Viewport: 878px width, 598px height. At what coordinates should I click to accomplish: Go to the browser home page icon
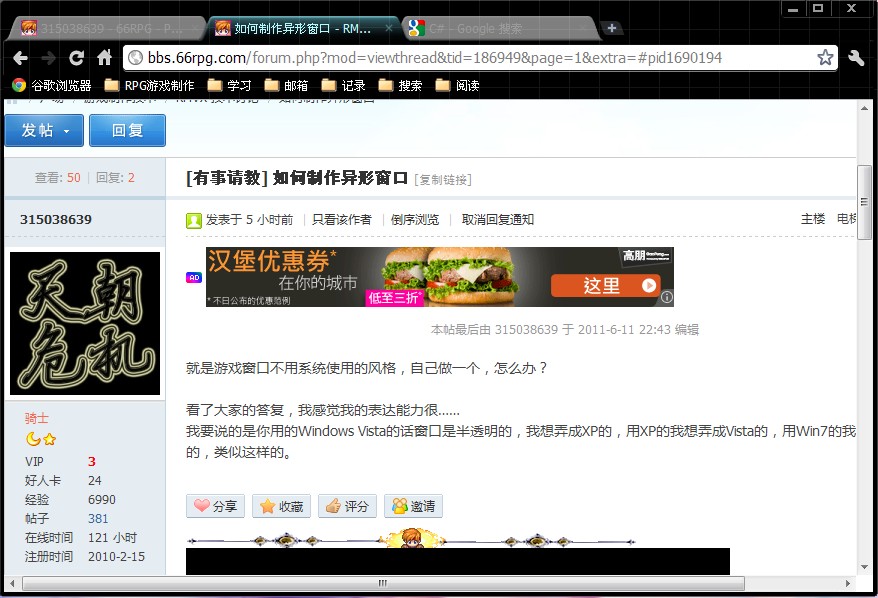point(104,58)
